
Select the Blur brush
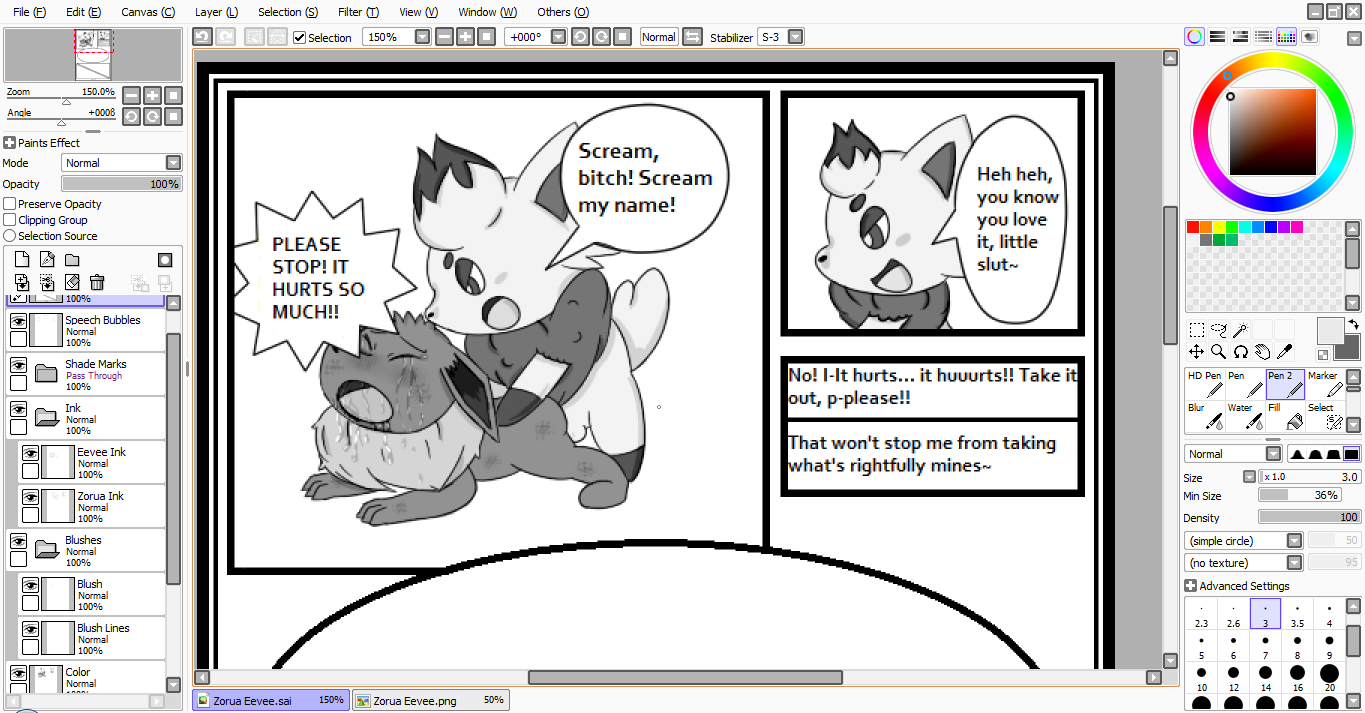tap(1205, 416)
